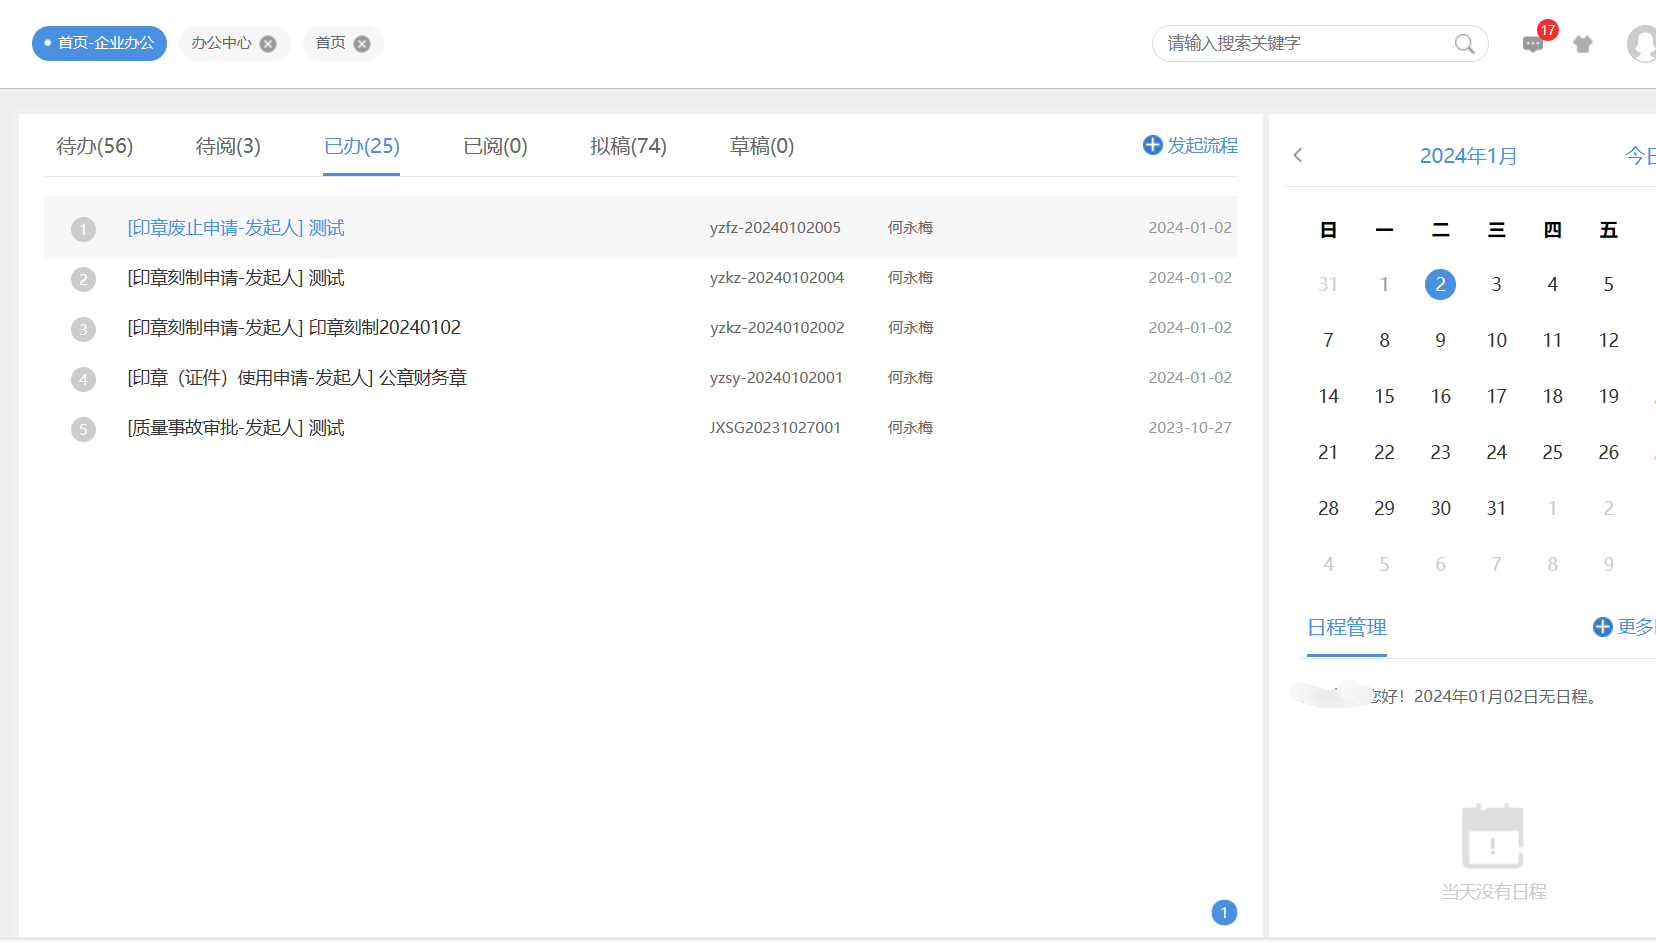
Task: Open 印章废止申请 测试 entry
Action: 236,228
